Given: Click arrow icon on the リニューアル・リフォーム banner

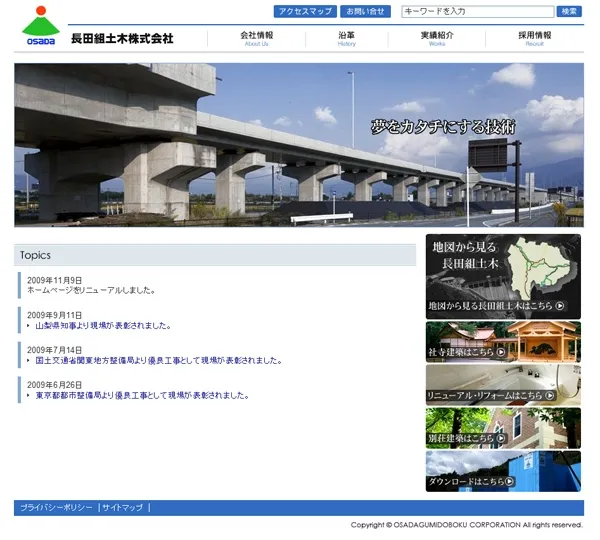Looking at the screenshot, I should tap(550, 396).
